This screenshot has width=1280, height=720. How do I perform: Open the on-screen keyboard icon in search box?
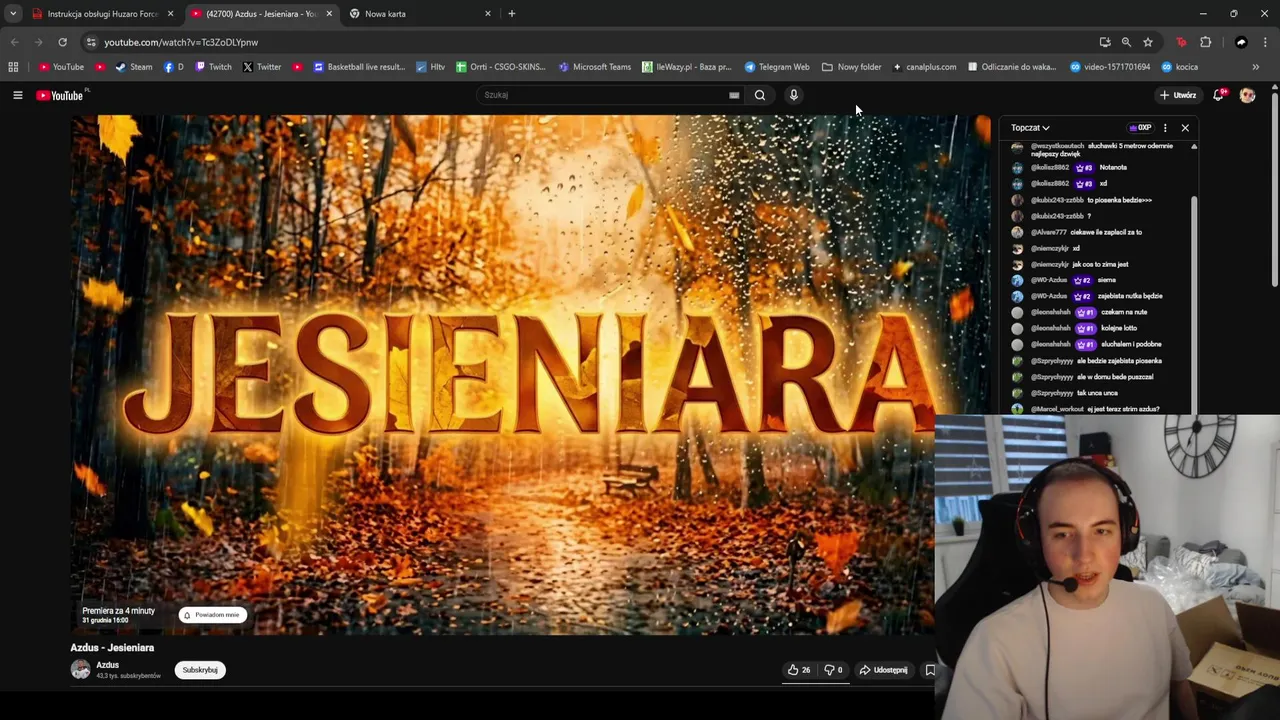point(734,95)
